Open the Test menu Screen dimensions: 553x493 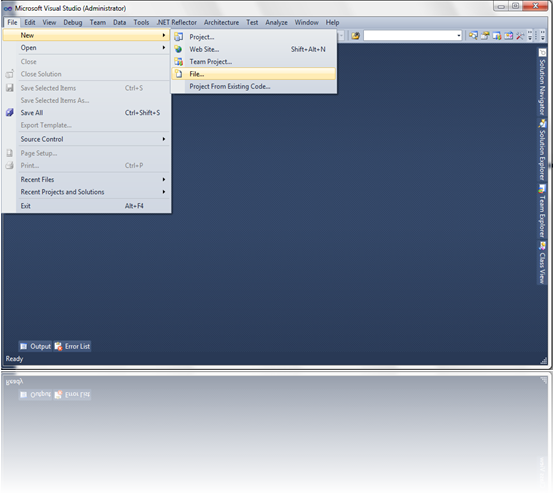252,22
